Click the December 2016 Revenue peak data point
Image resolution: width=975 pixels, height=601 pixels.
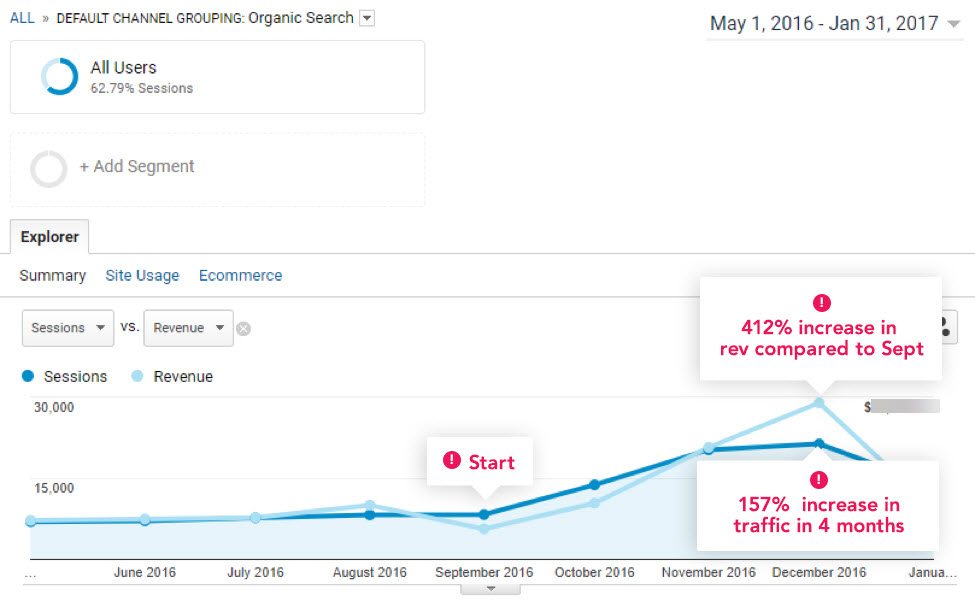tap(819, 403)
